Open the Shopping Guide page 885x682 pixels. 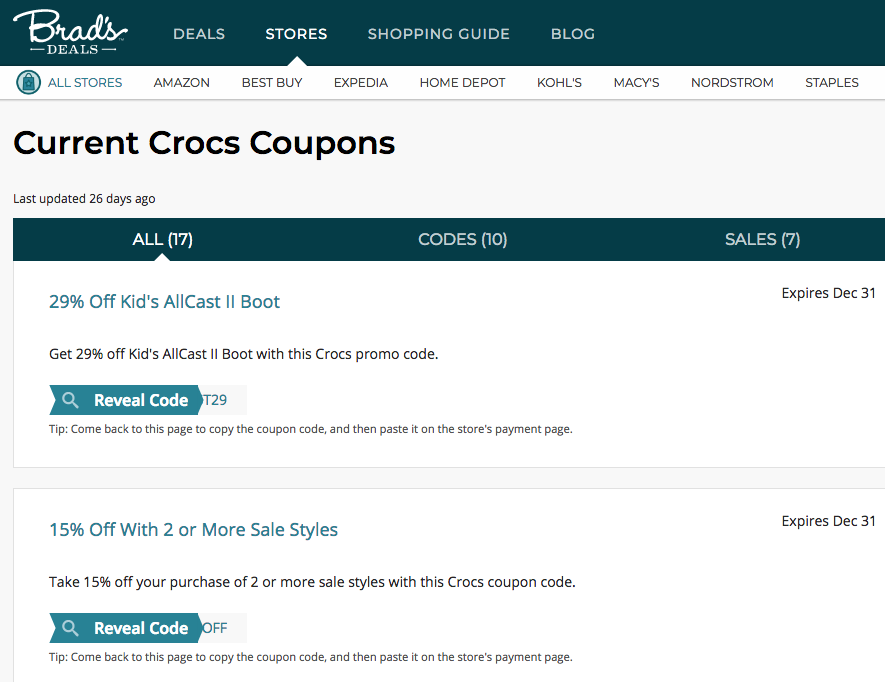click(438, 34)
